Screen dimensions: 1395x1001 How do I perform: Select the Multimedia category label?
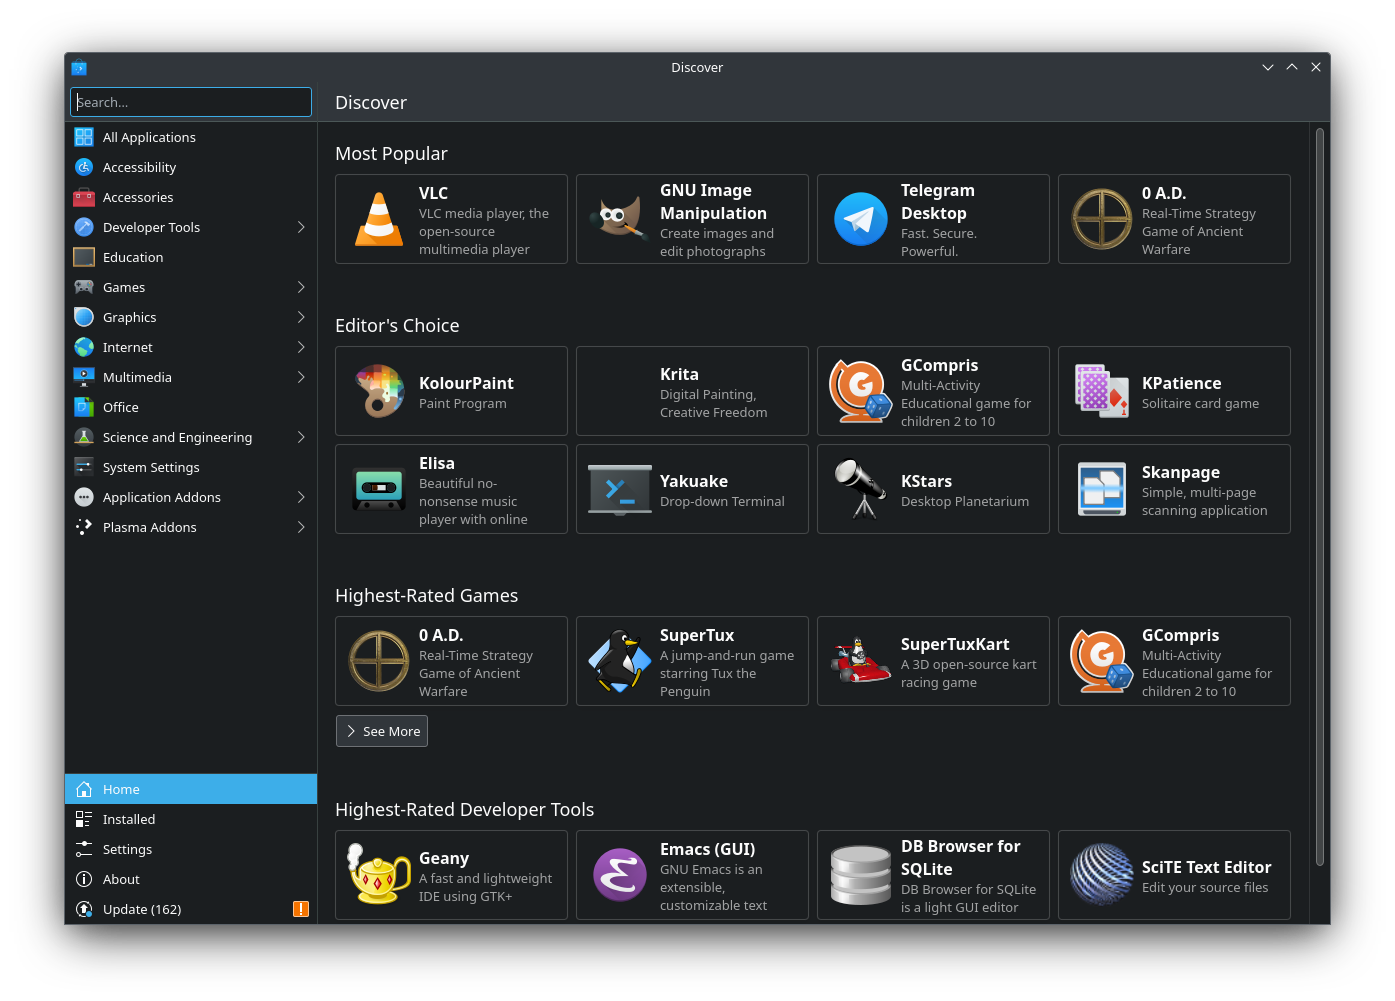pyautogui.click(x=137, y=377)
